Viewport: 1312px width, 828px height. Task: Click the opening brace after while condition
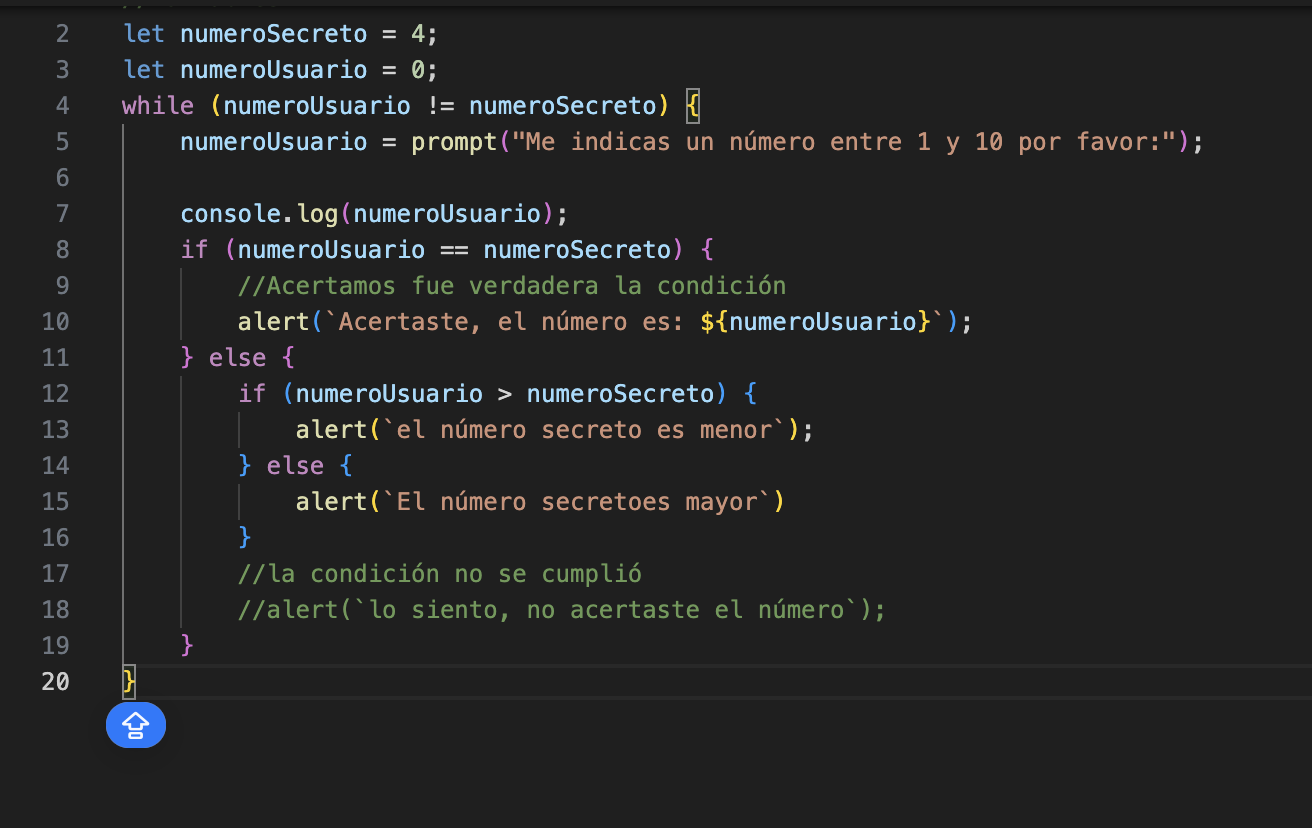(693, 106)
